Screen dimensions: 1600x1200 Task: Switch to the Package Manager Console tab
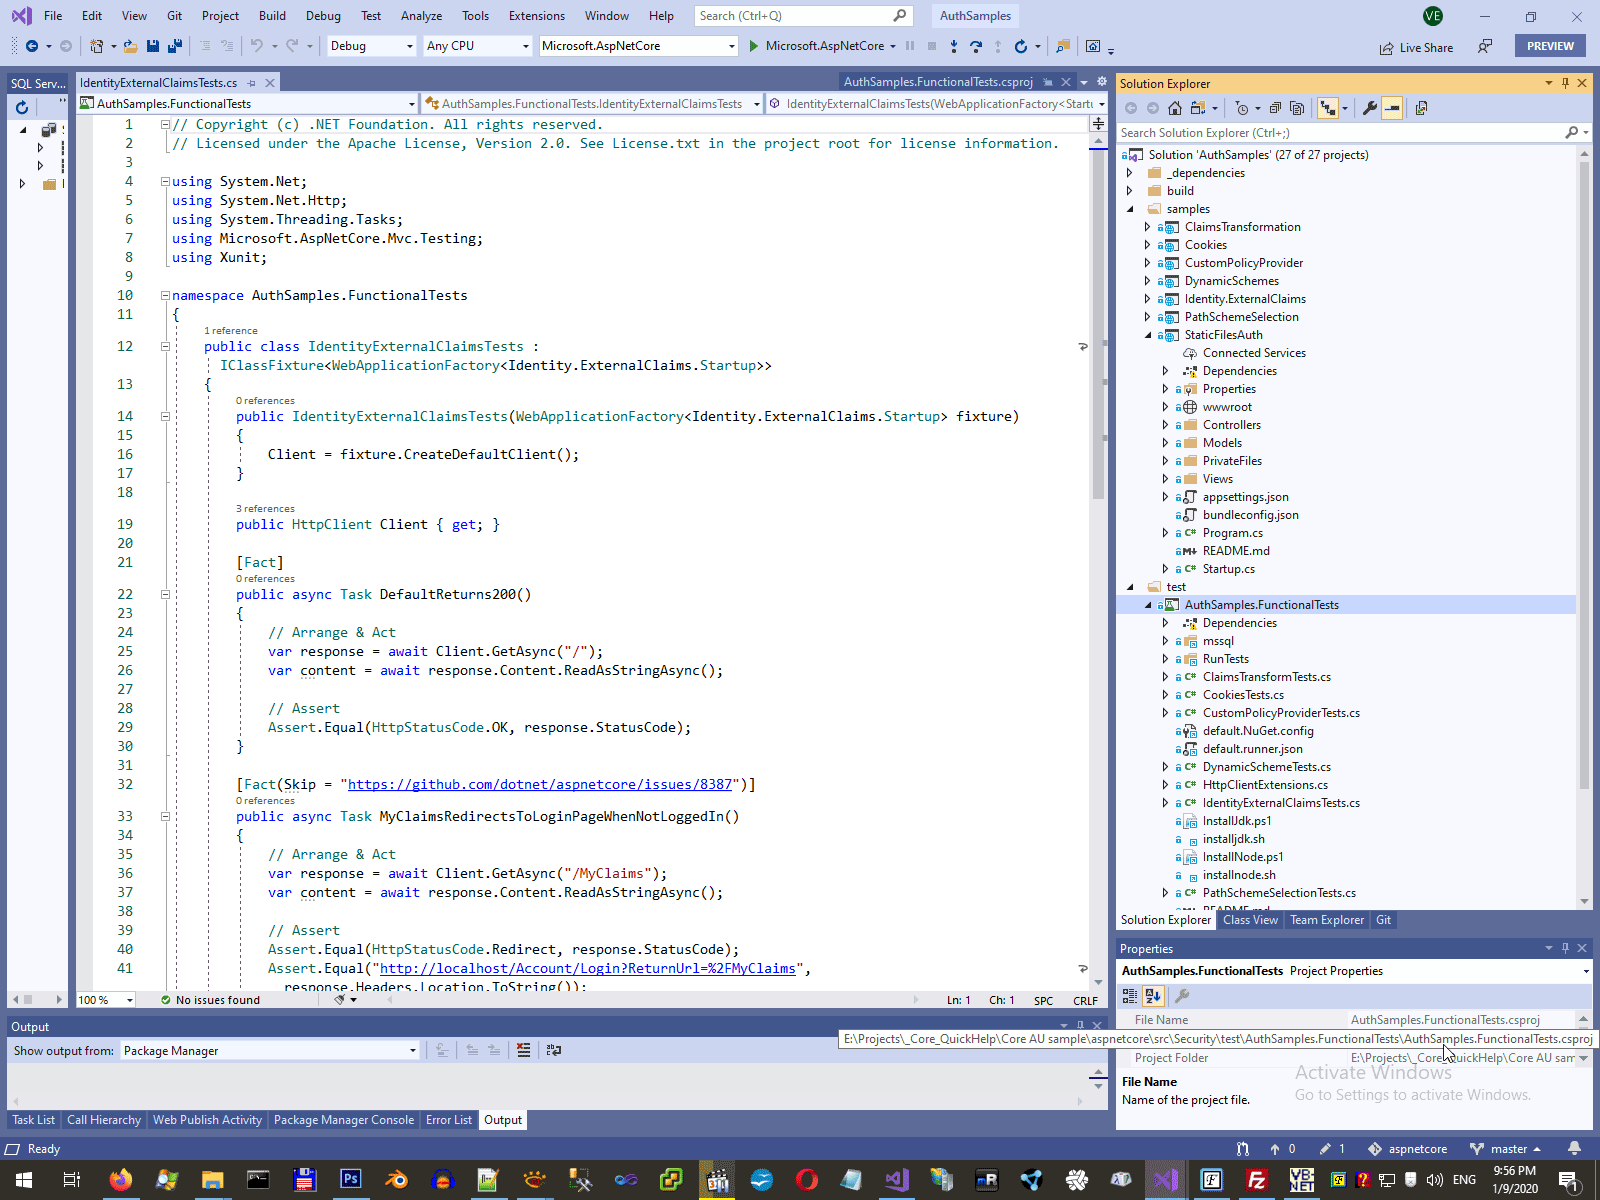point(344,1120)
